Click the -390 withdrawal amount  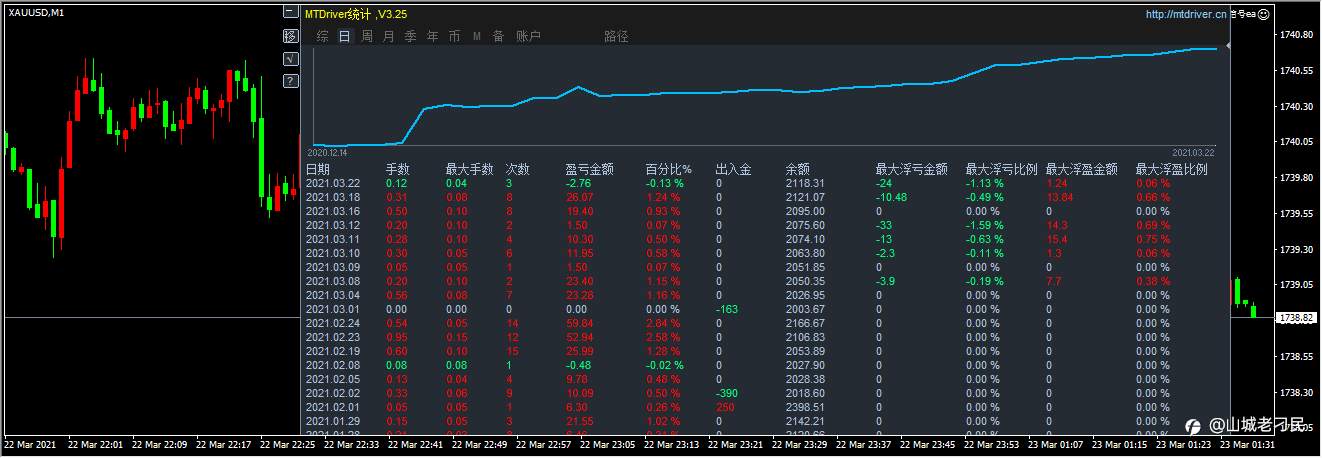pyautogui.click(x=726, y=393)
